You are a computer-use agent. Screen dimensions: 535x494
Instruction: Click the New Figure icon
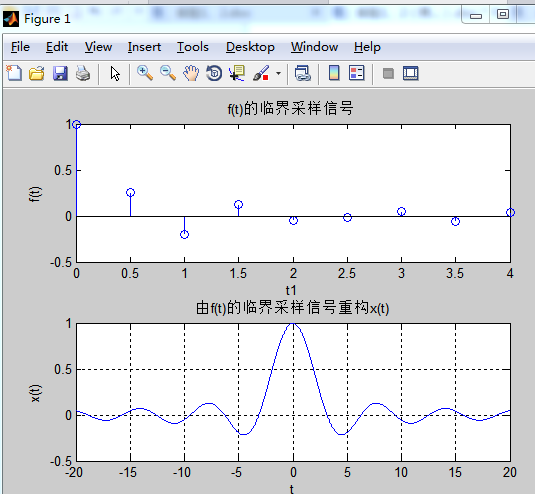pyautogui.click(x=14, y=73)
